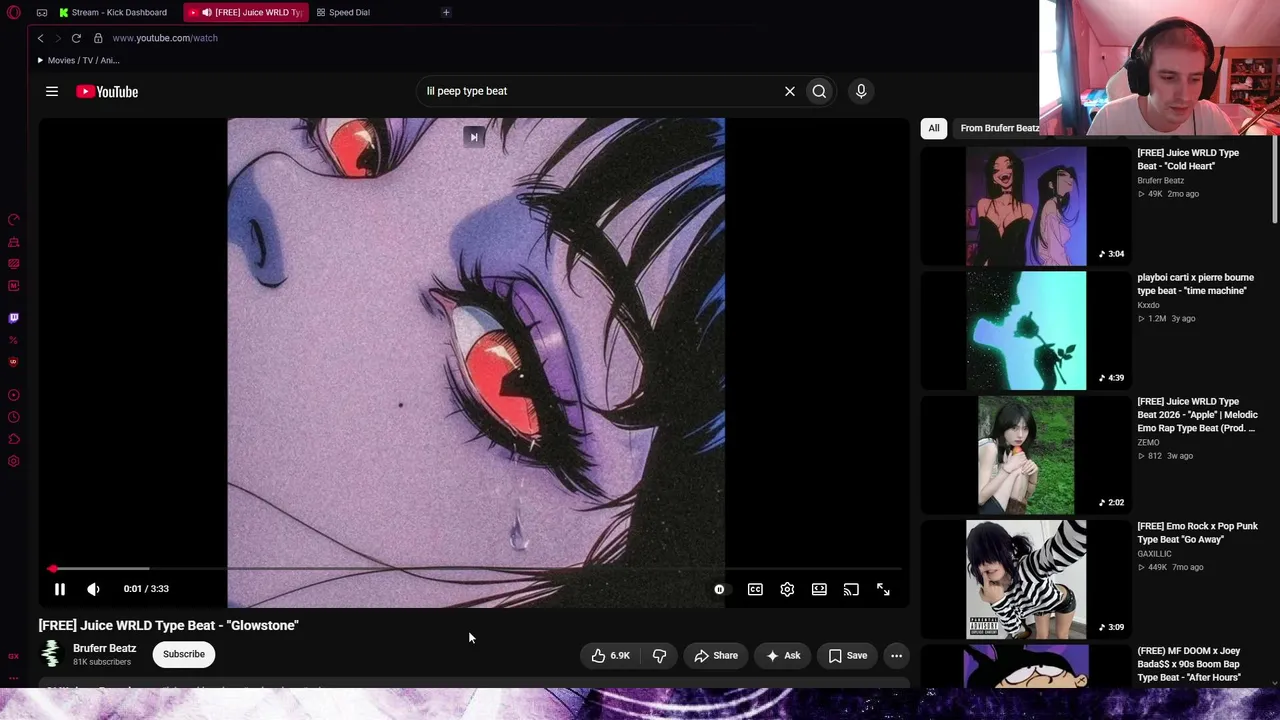The height and width of the screenshot is (720, 1280).
Task: Dislike the video with thumbs down
Action: 660,656
